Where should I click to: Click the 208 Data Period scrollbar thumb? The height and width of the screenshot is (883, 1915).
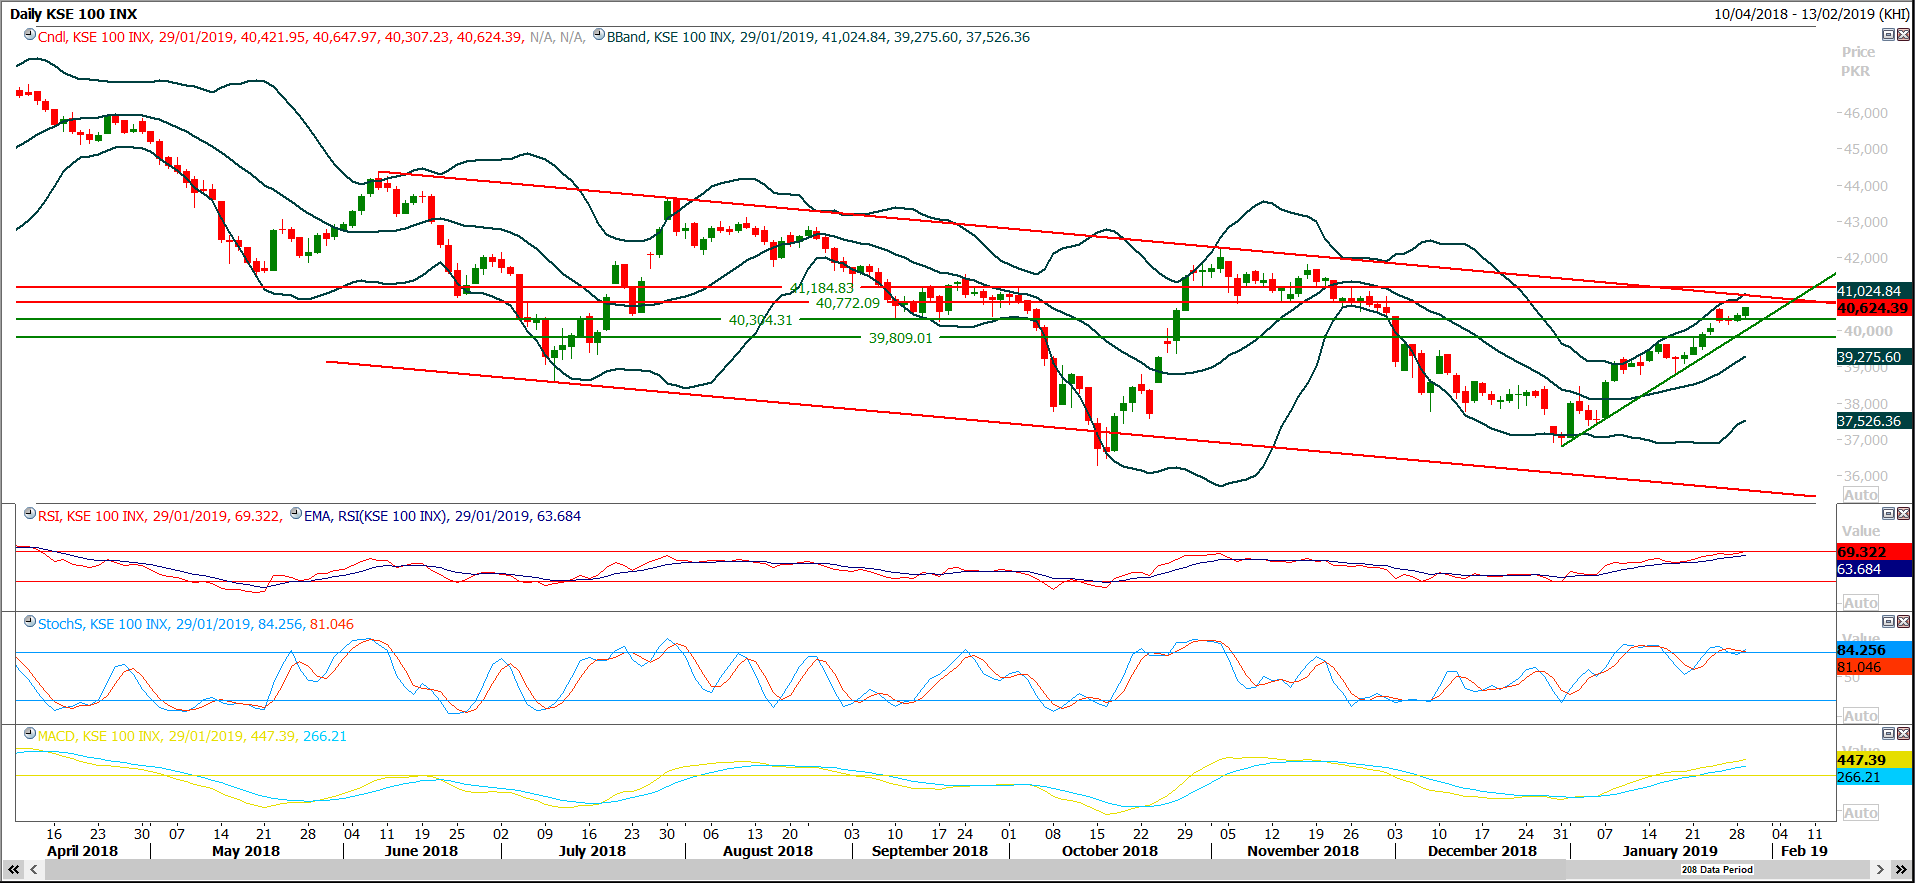click(1717, 870)
